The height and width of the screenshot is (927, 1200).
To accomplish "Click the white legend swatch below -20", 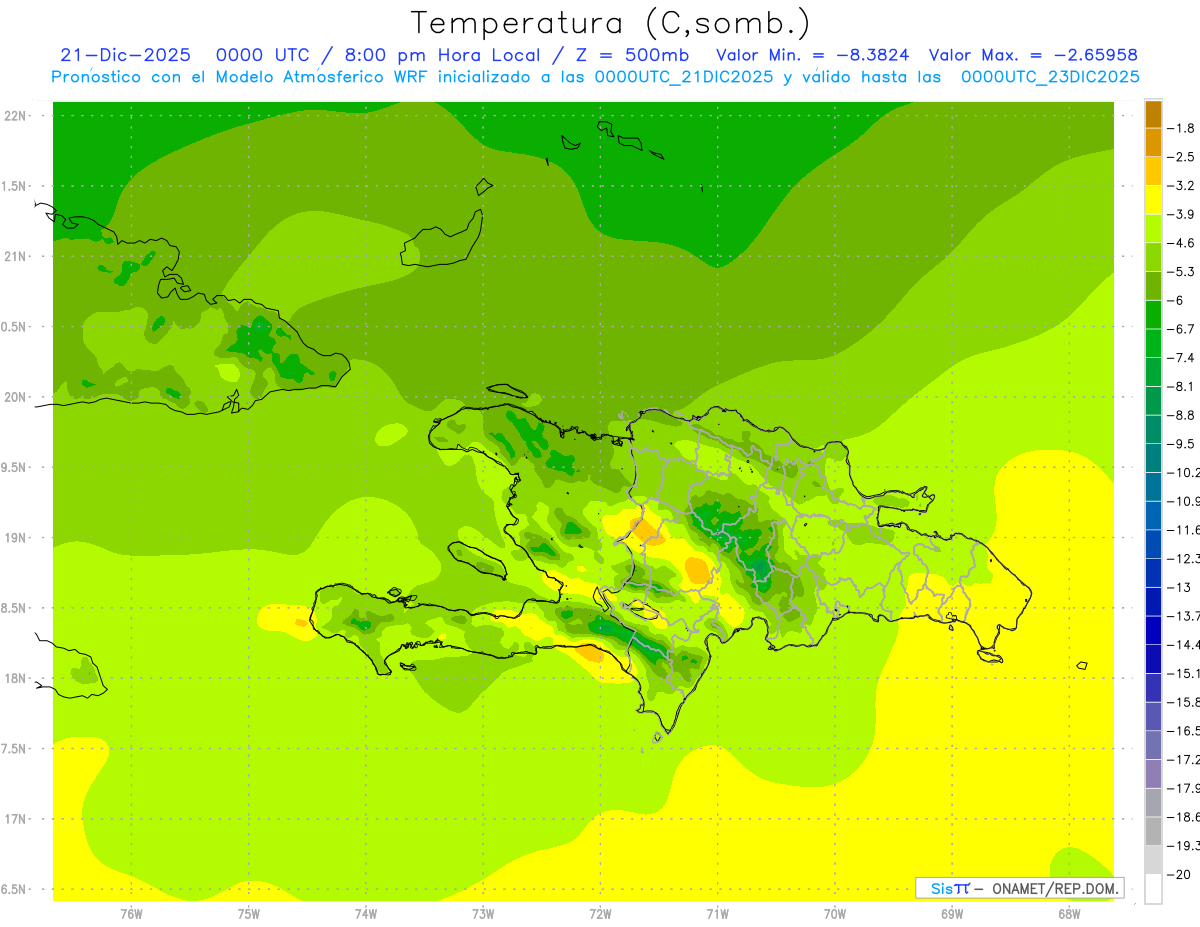I will click(x=1153, y=888).
